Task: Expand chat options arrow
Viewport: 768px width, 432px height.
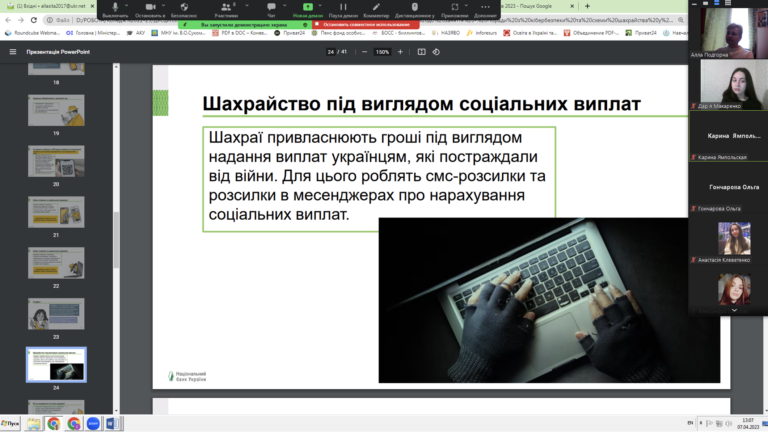Action: click(285, 6)
